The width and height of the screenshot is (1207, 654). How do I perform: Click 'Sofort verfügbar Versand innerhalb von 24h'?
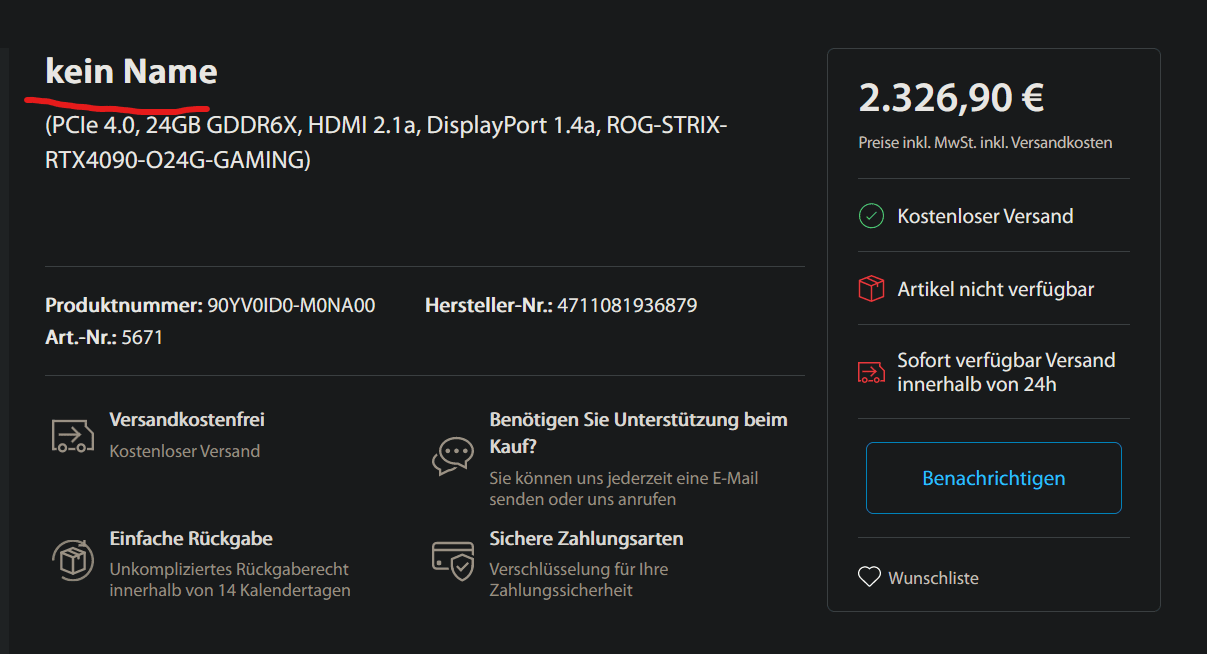(x=1006, y=372)
